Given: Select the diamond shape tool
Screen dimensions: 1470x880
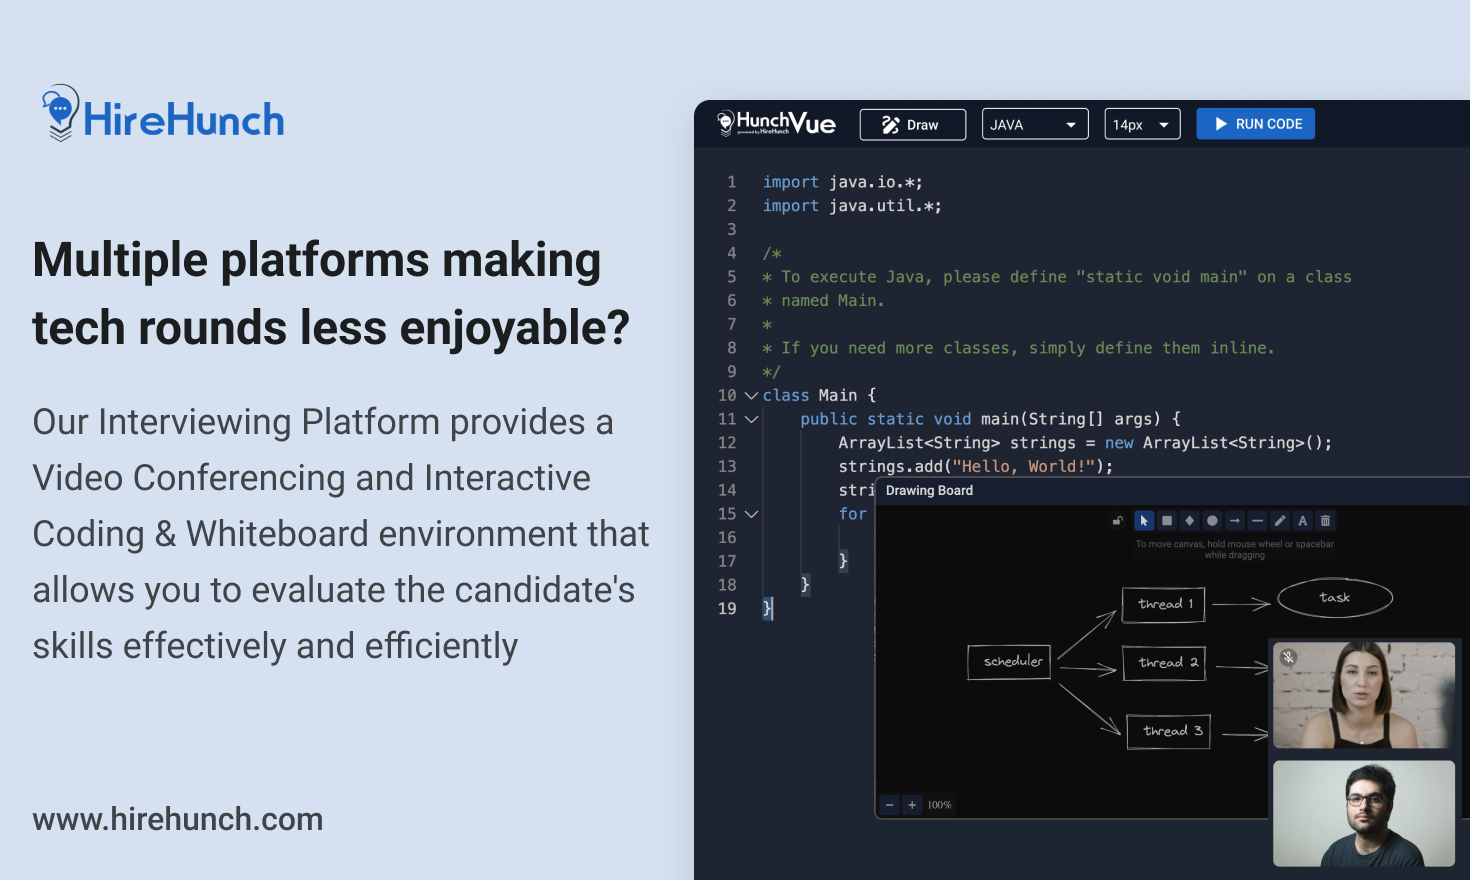Looking at the screenshot, I should pos(1189,521).
